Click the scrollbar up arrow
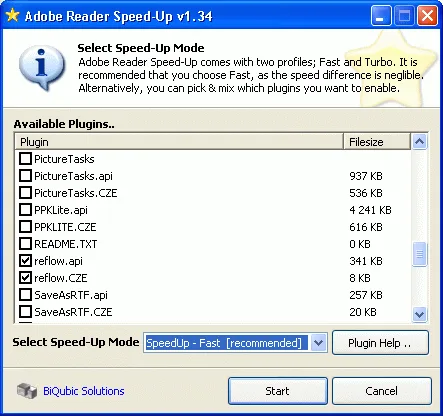The width and height of the screenshot is (443, 416). (419, 142)
